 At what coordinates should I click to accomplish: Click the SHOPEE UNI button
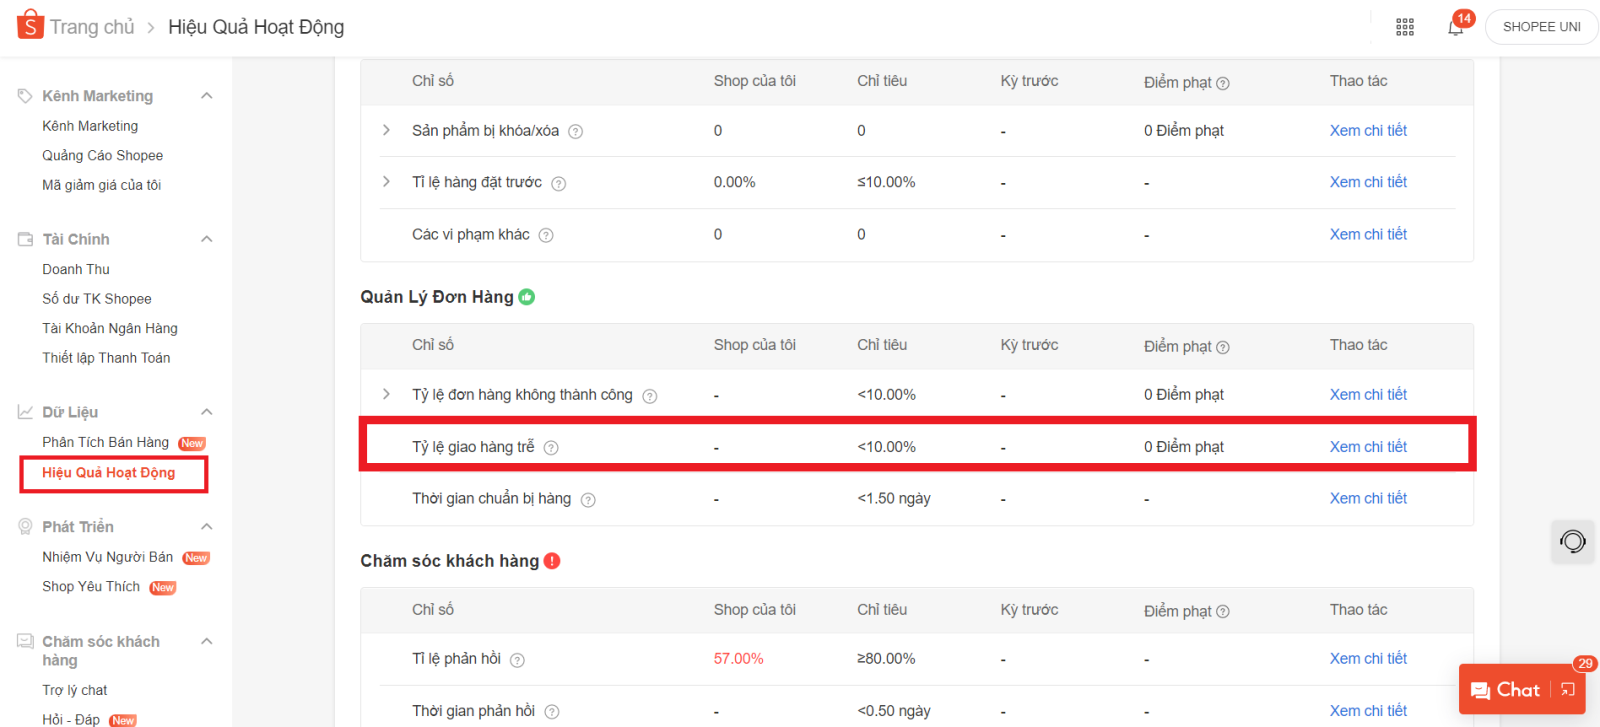click(1541, 27)
